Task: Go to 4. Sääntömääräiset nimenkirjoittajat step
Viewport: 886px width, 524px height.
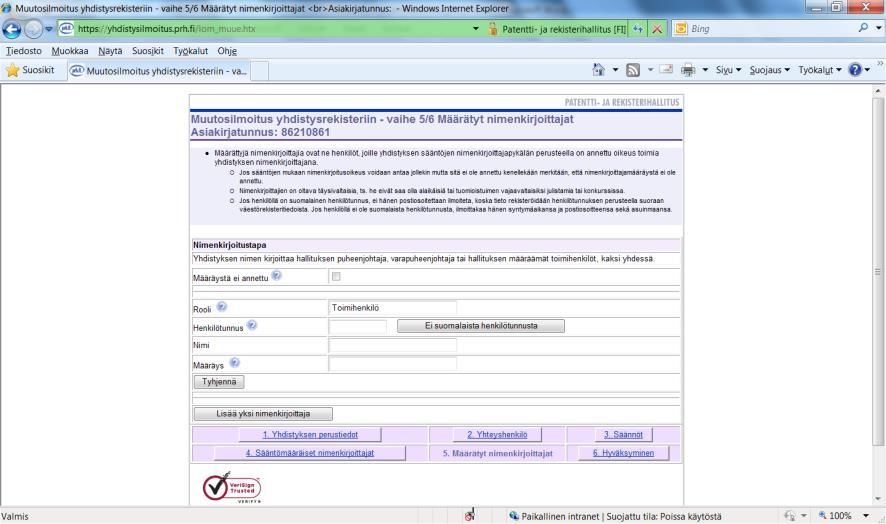Action: pos(310,453)
